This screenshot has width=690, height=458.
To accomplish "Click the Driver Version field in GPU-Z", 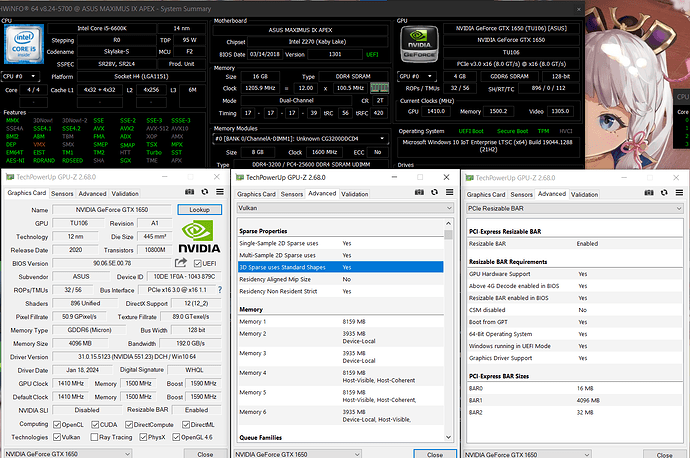I will 137,357.
